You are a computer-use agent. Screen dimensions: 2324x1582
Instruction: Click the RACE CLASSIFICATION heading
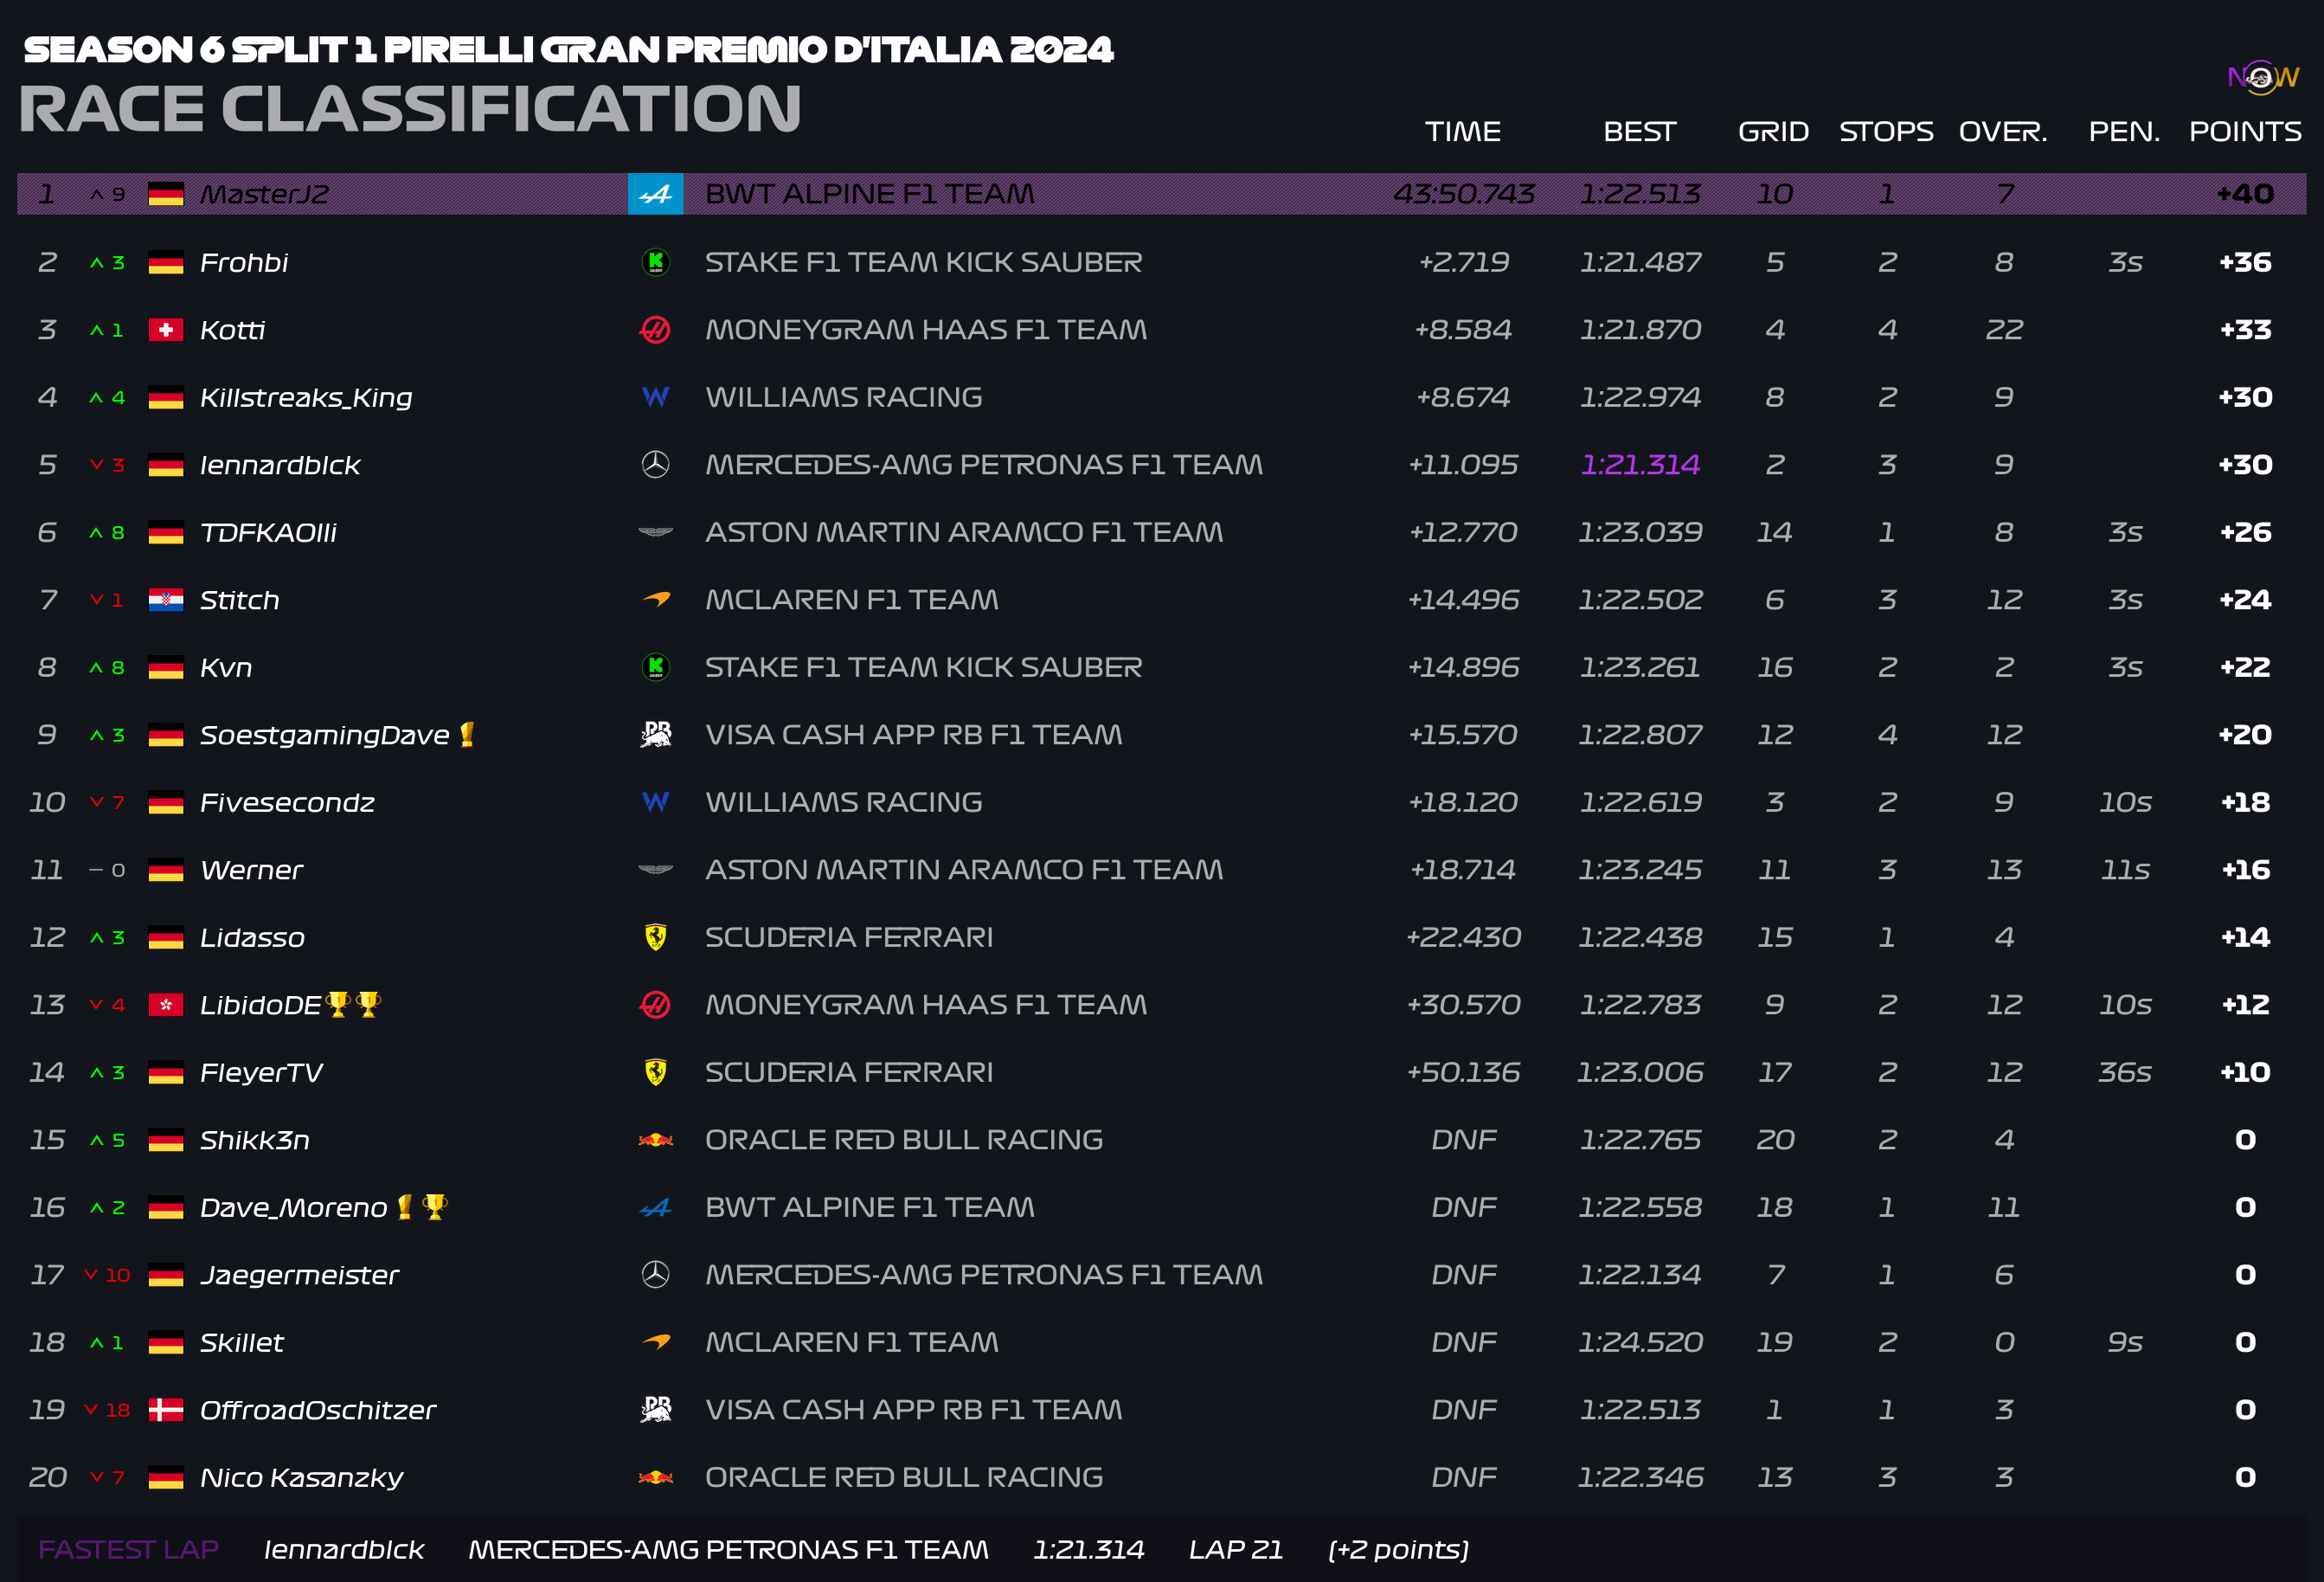pyautogui.click(x=410, y=108)
